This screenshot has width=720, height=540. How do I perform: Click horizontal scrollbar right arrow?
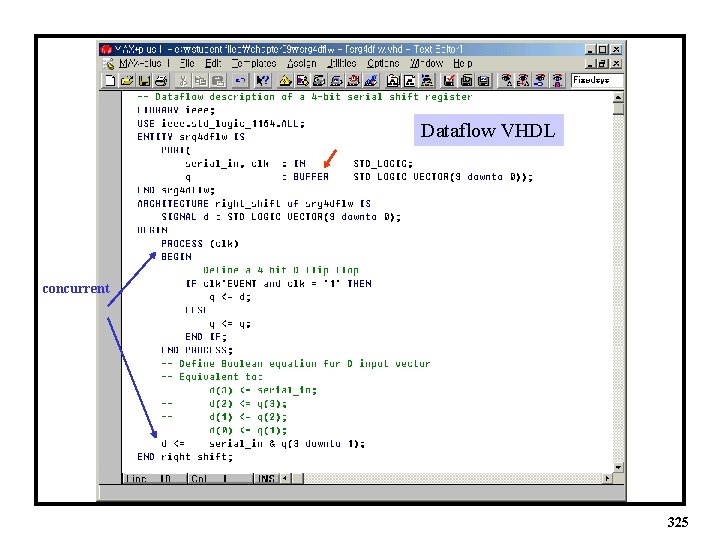coord(607,478)
